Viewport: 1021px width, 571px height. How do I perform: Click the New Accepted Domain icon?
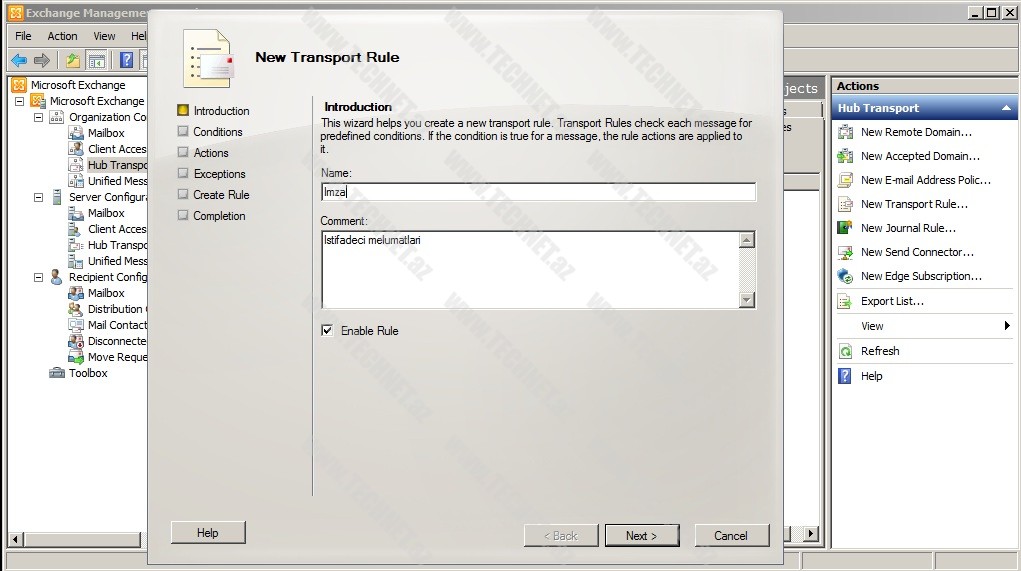click(845, 156)
